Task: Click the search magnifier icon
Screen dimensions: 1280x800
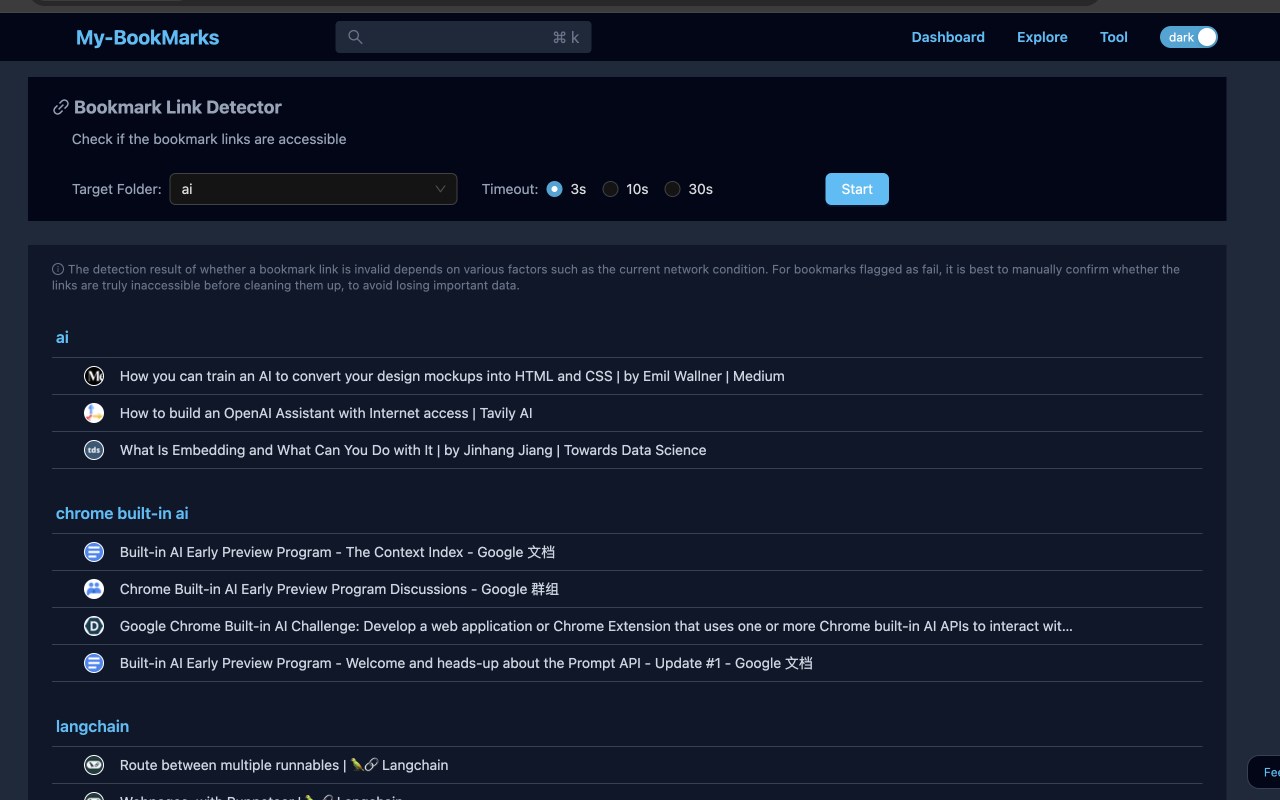Action: click(x=355, y=37)
